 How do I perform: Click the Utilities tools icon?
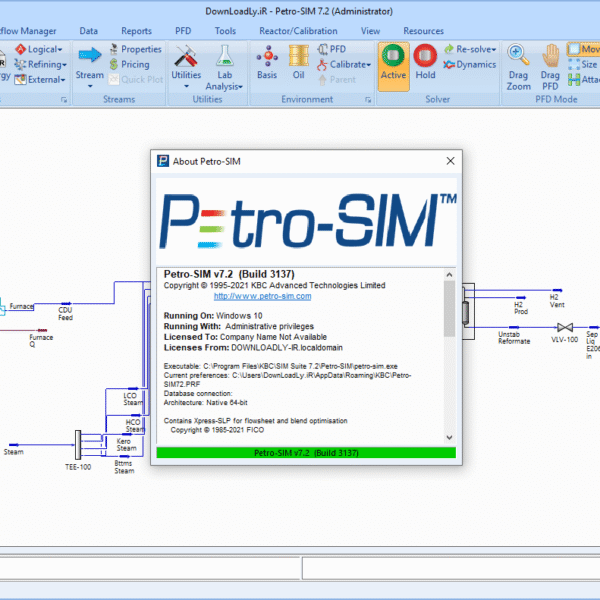click(186, 56)
